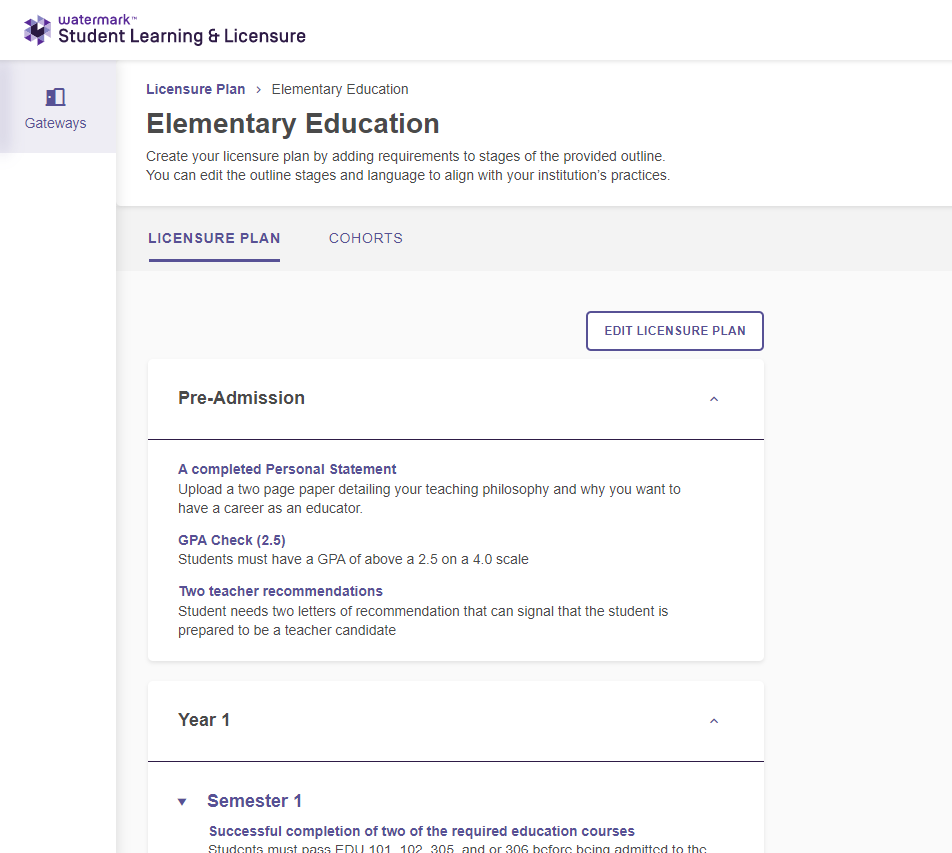Open the GPA Check (2.5) requirement
This screenshot has width=952, height=853.
(x=231, y=540)
